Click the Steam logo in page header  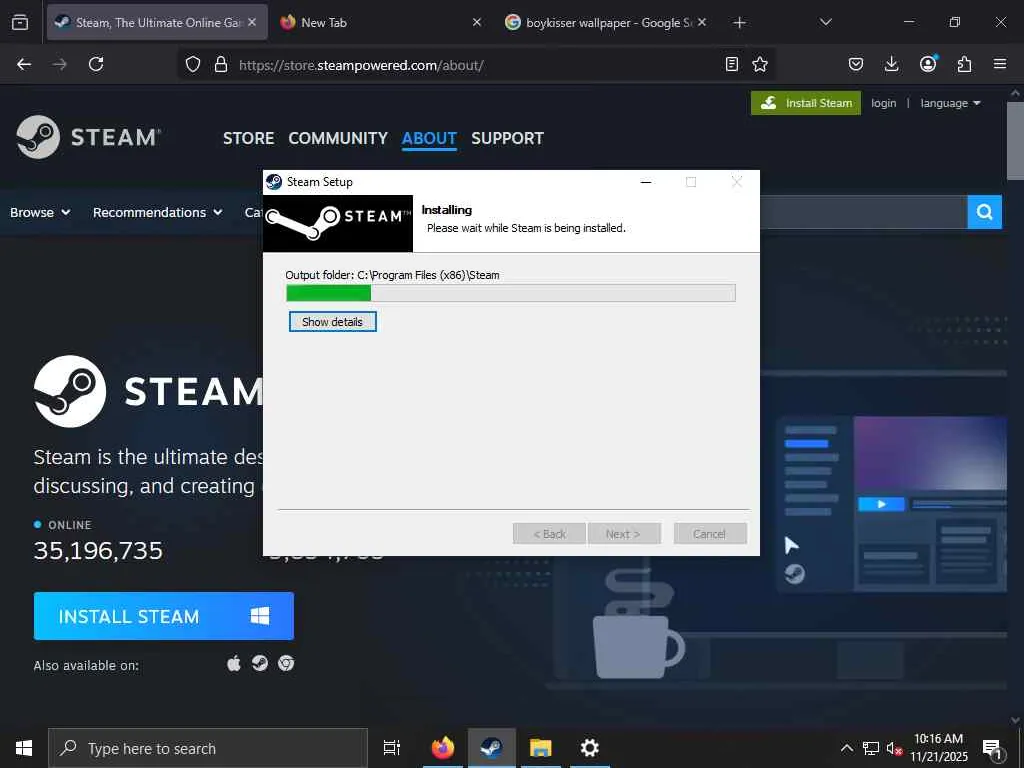click(x=88, y=137)
